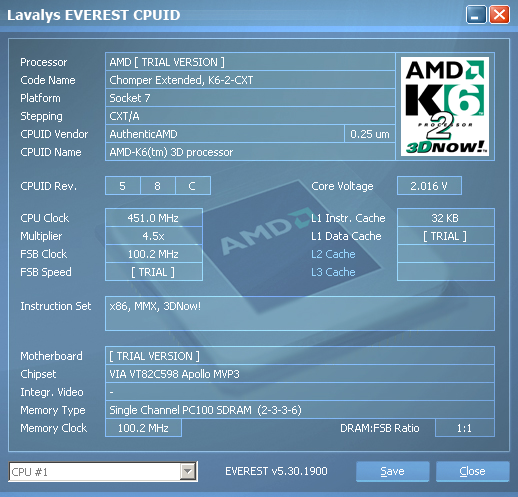This screenshot has height=497, width=518.
Task: Click the Memory Clock value 100.2 MHz
Action: pyautogui.click(x=143, y=428)
